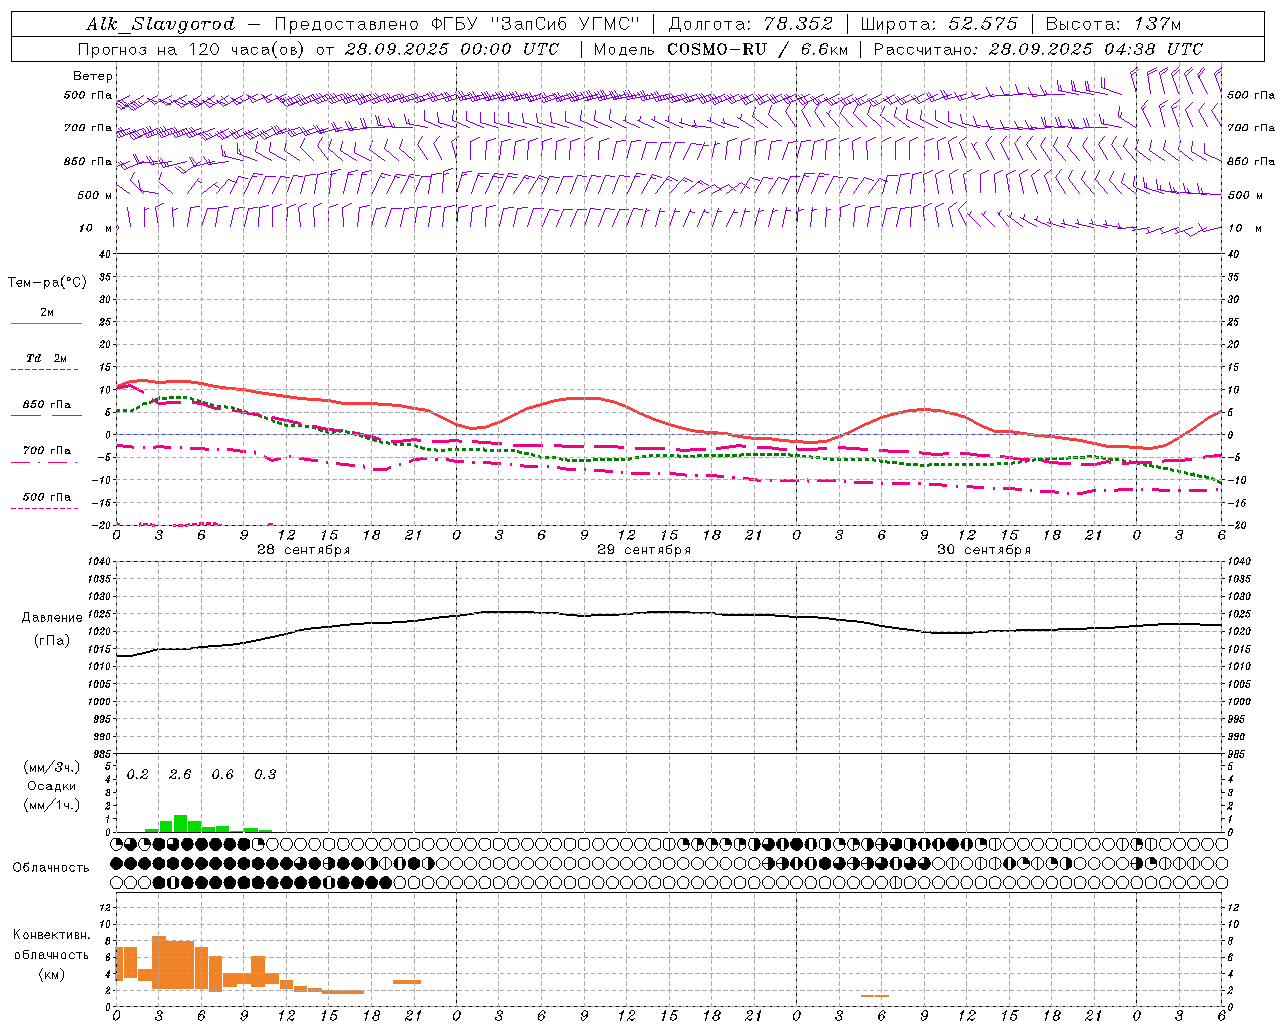
Task: Click the "2.6" three-hour precipitation total
Action: (180, 775)
